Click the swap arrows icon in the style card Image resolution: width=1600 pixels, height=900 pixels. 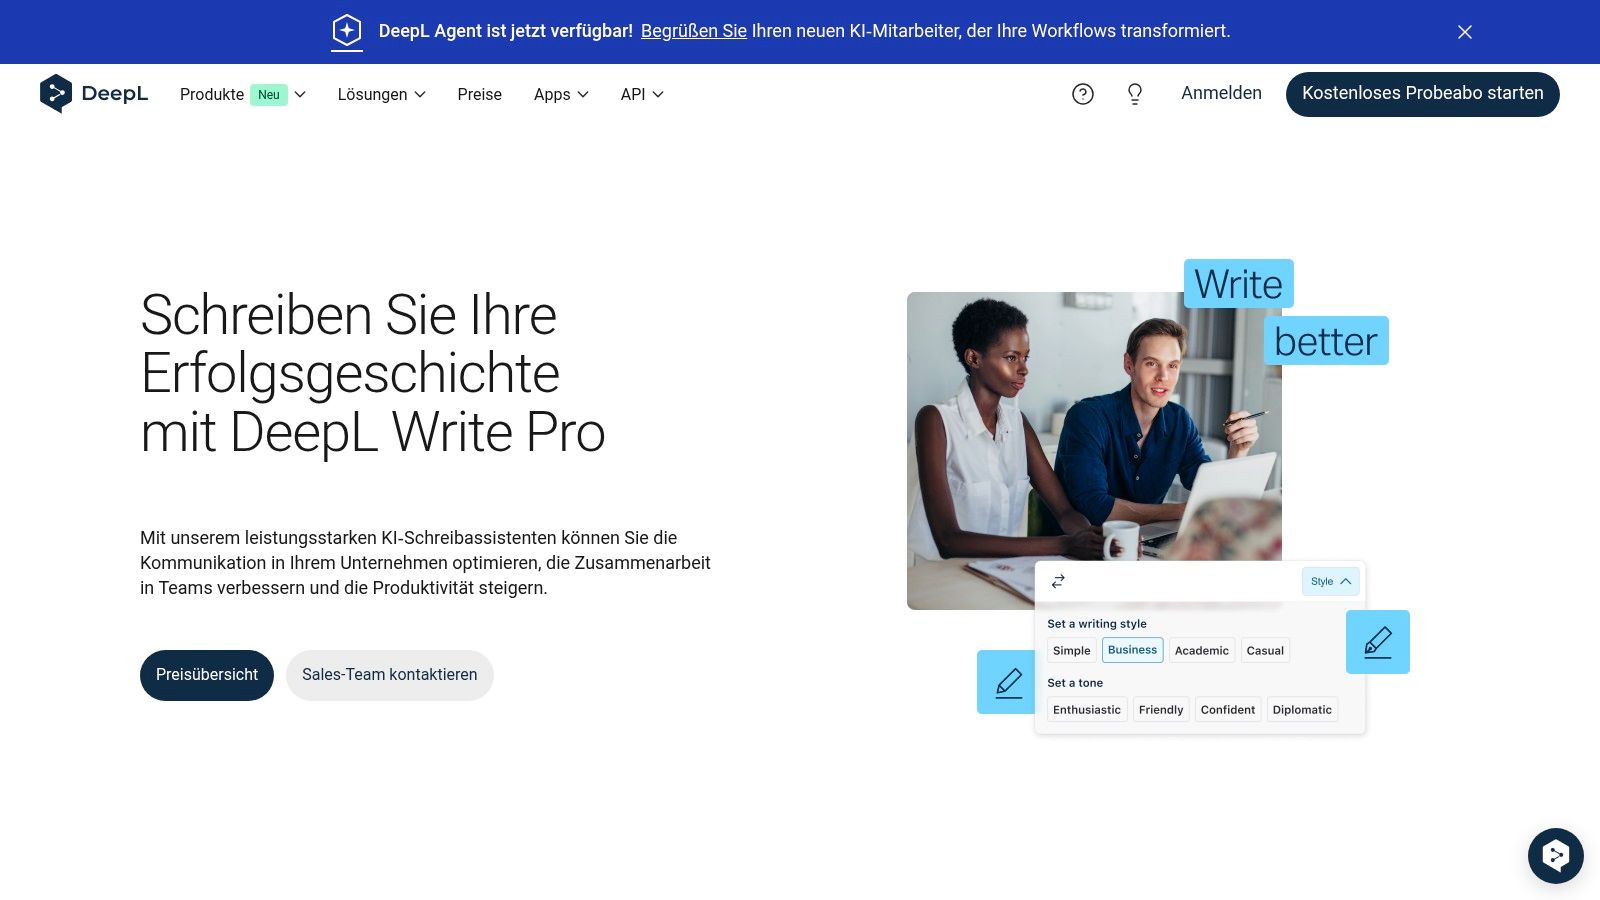(1058, 581)
